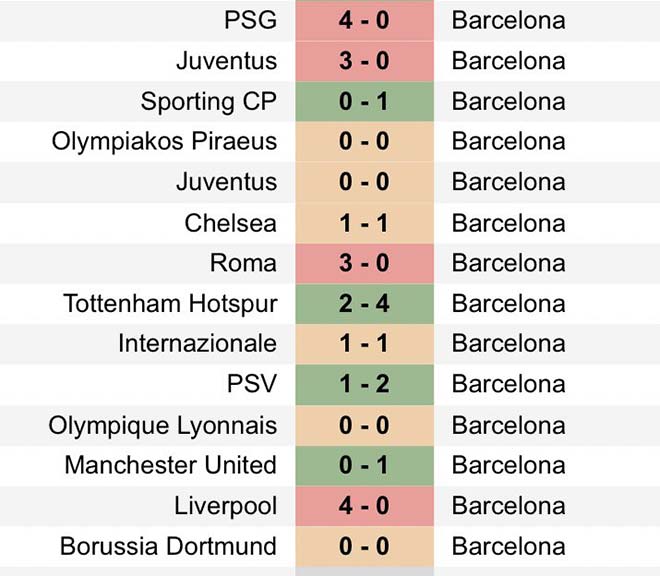Select Manchester United team name
660x576 pixels.
click(x=170, y=465)
